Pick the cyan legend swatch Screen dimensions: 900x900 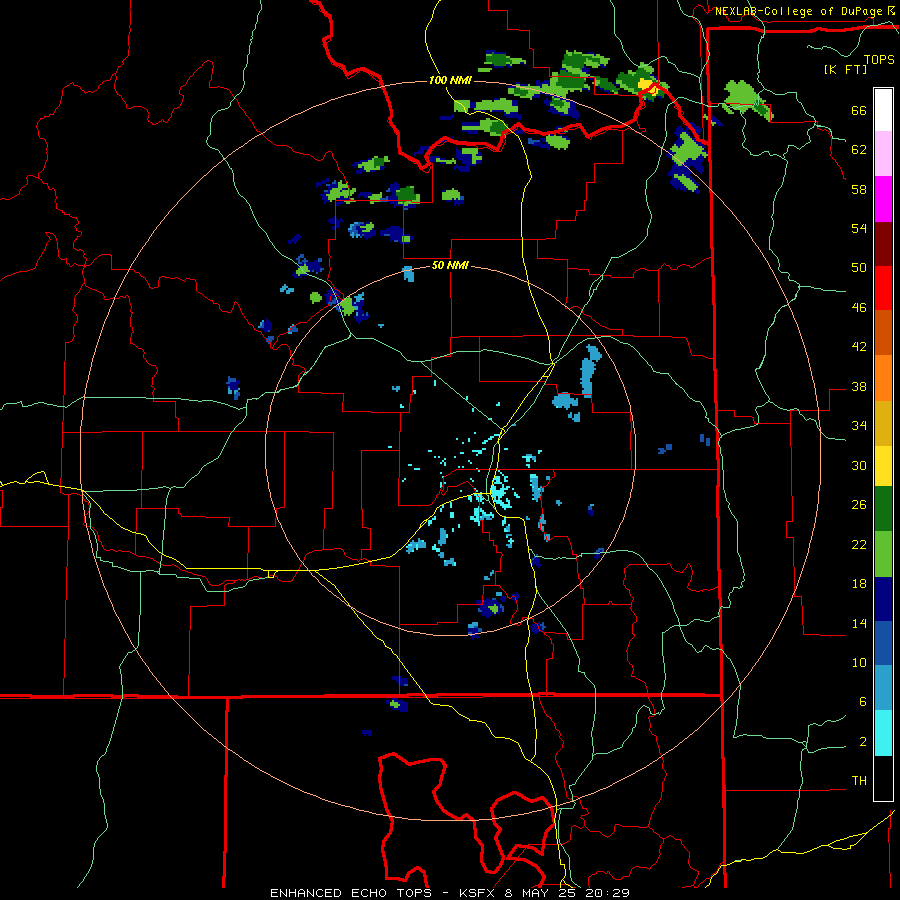[883, 733]
